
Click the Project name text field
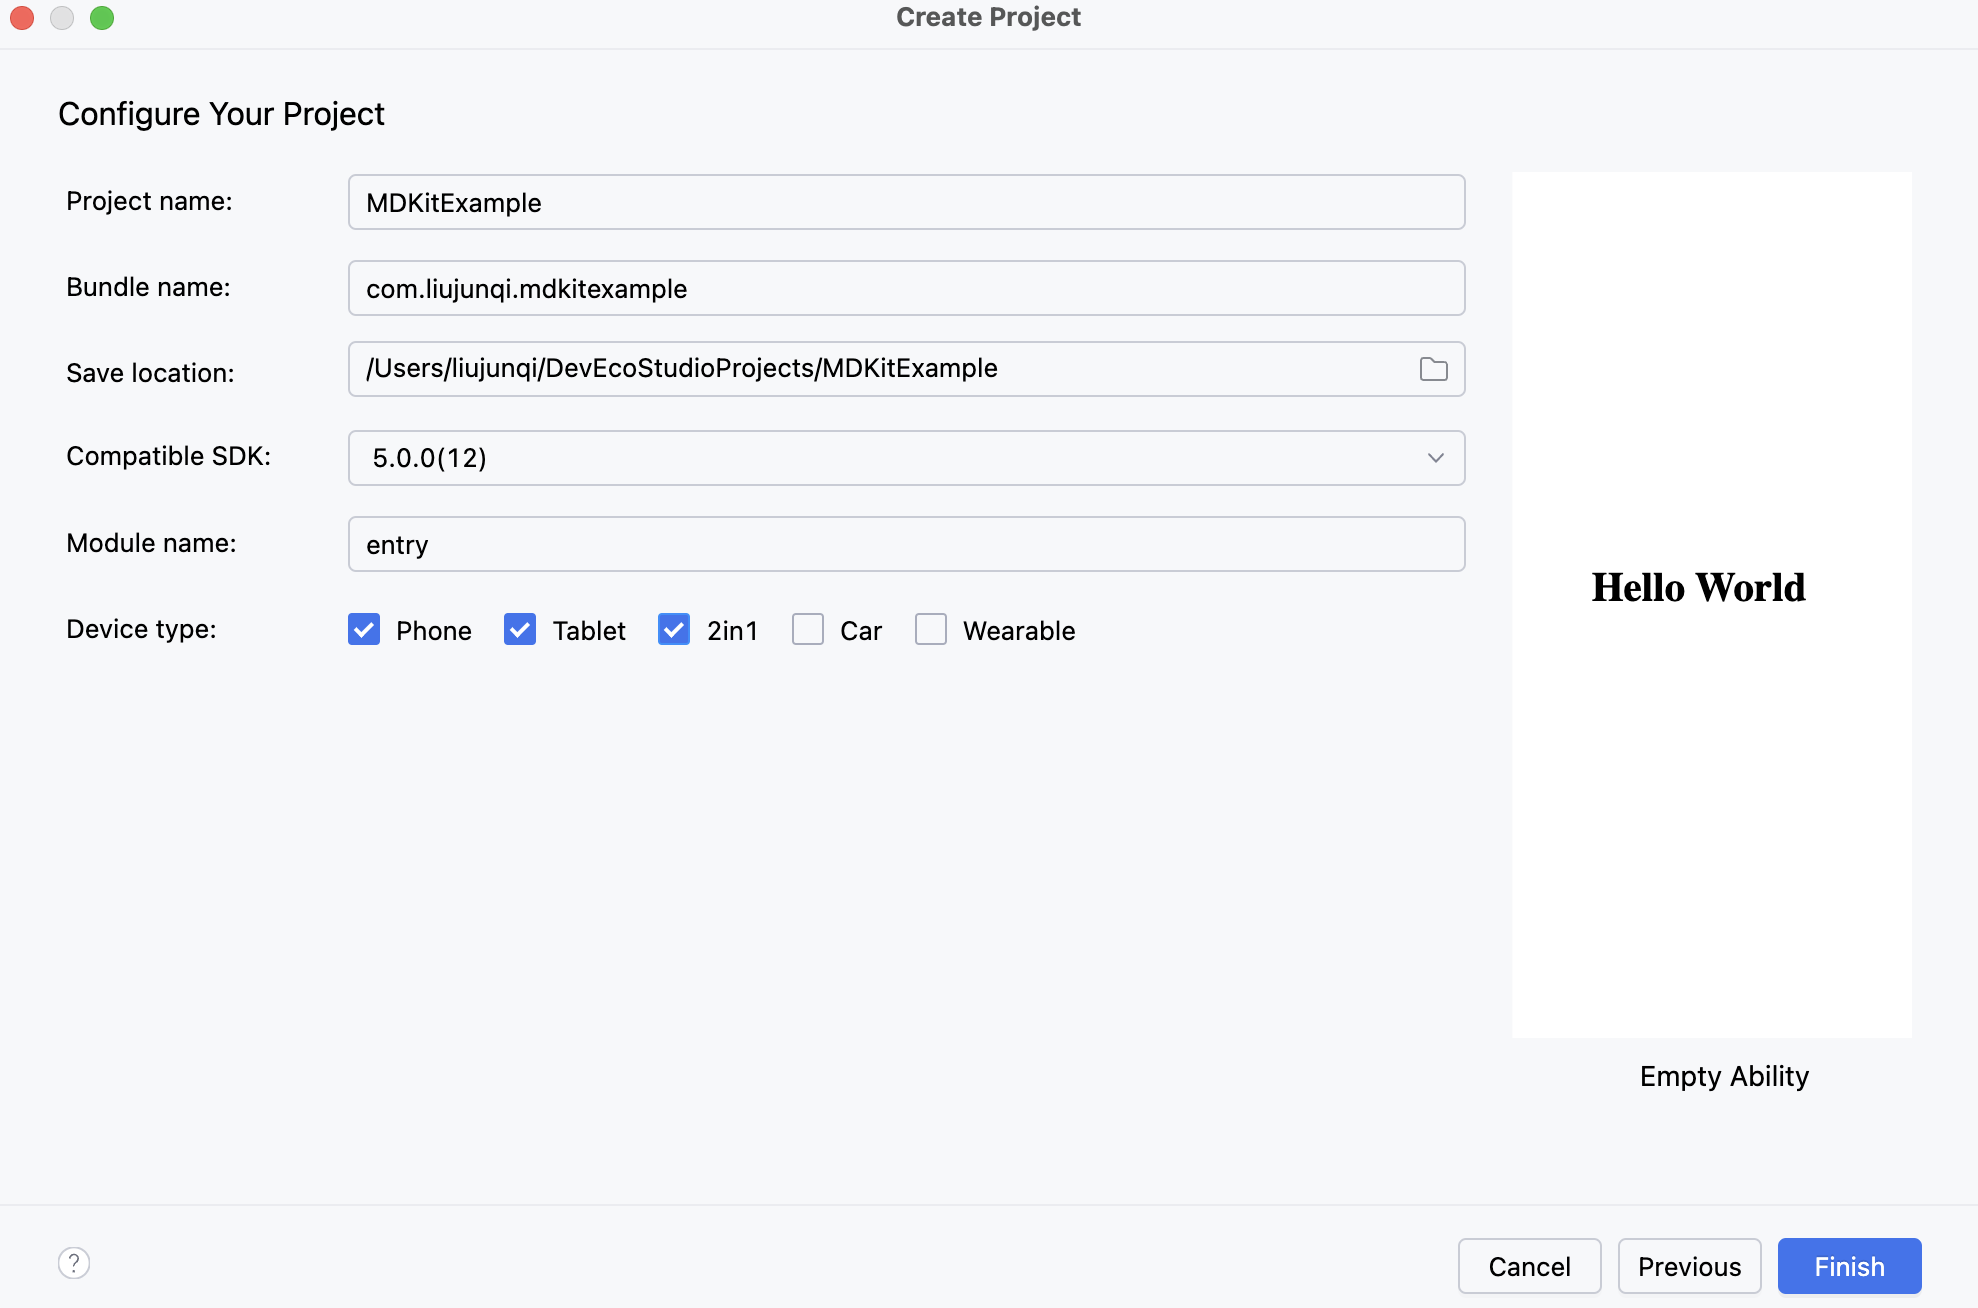906,202
